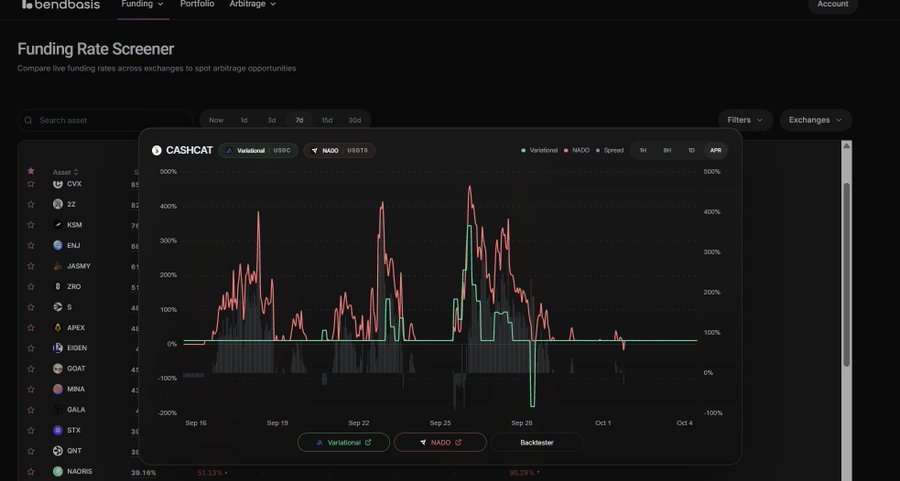Switch chart rate to 1H
This screenshot has width=900, height=481.
click(643, 150)
